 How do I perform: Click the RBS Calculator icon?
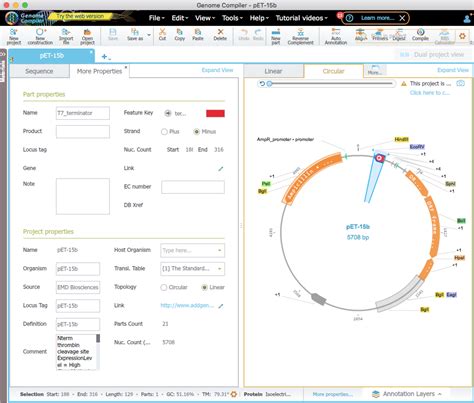point(444,36)
